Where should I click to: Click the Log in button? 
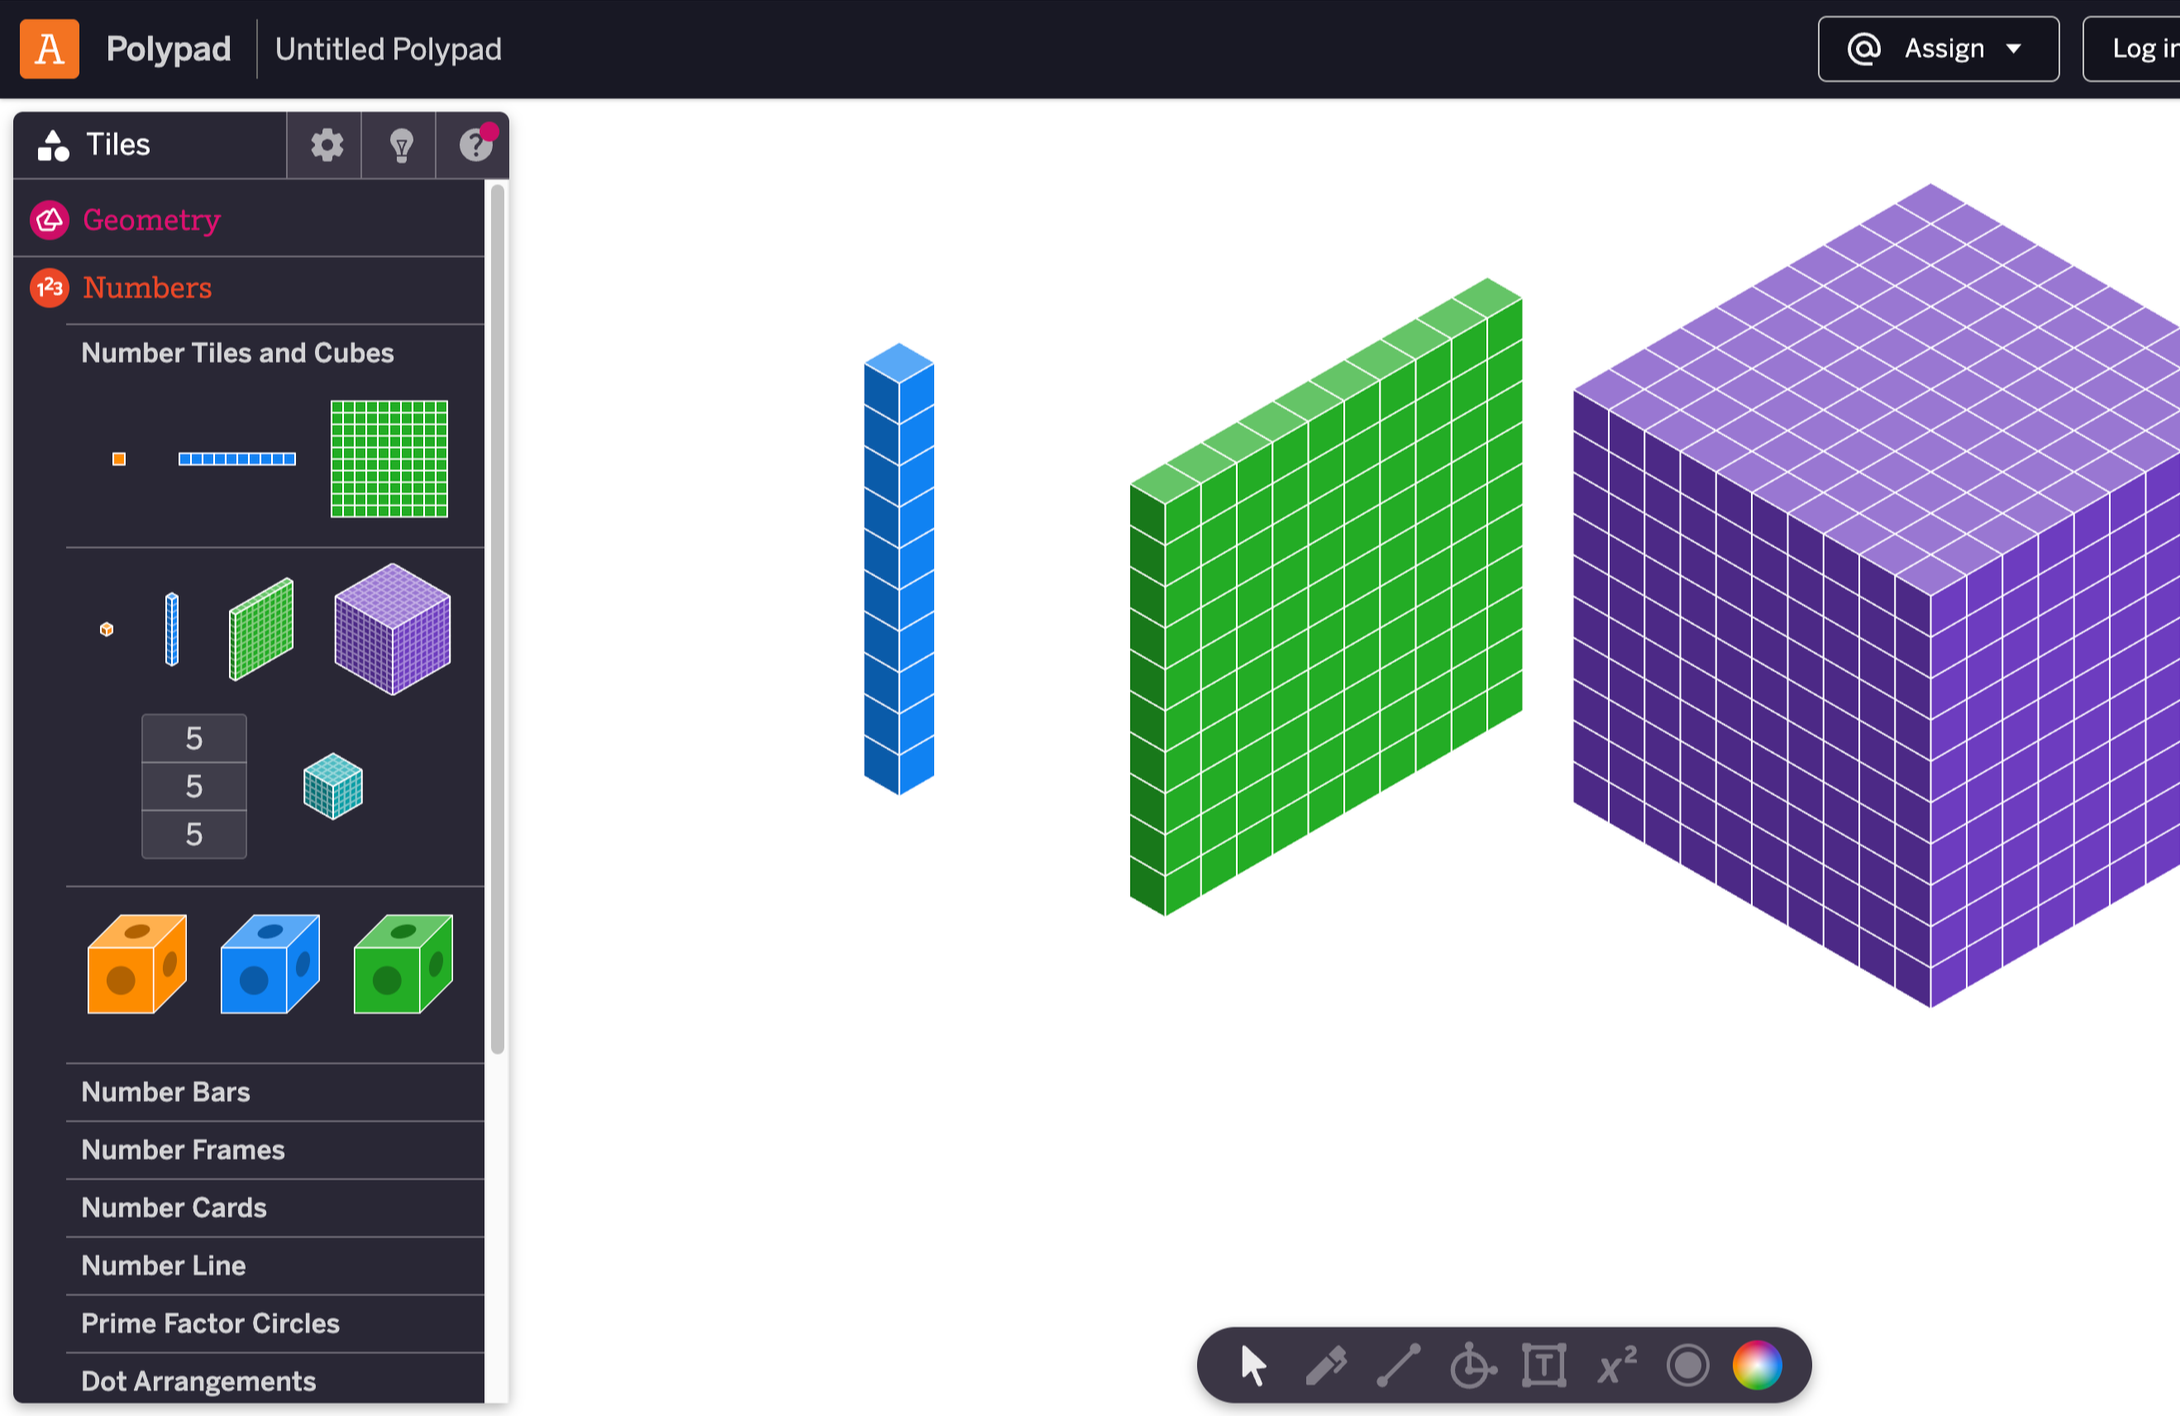tap(2133, 49)
